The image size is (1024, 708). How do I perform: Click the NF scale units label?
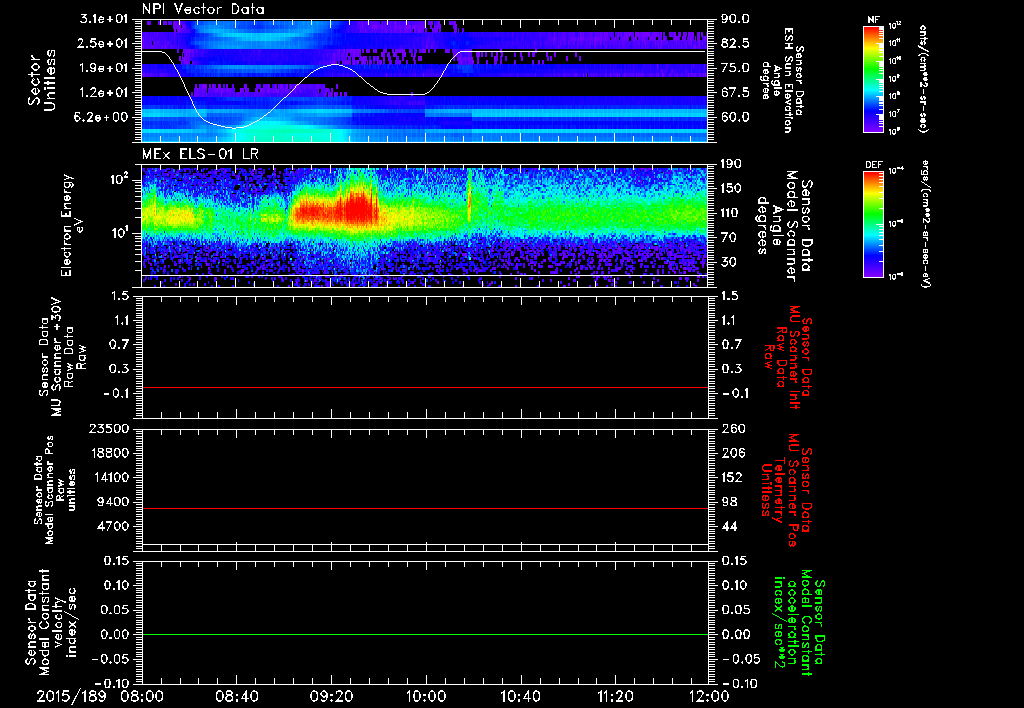click(x=922, y=79)
